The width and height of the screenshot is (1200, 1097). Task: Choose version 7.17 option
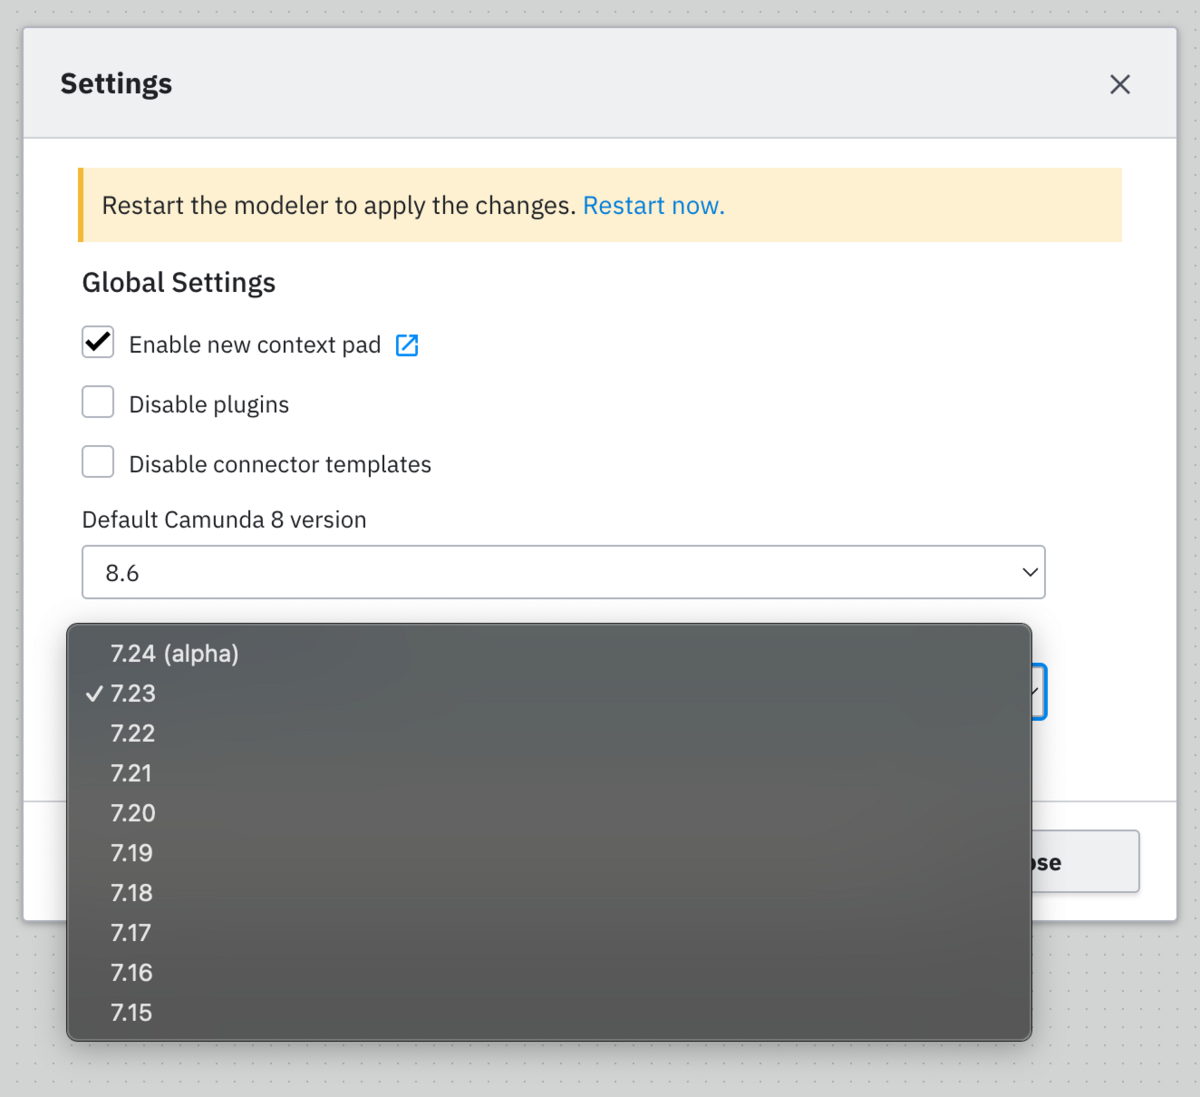(549, 933)
